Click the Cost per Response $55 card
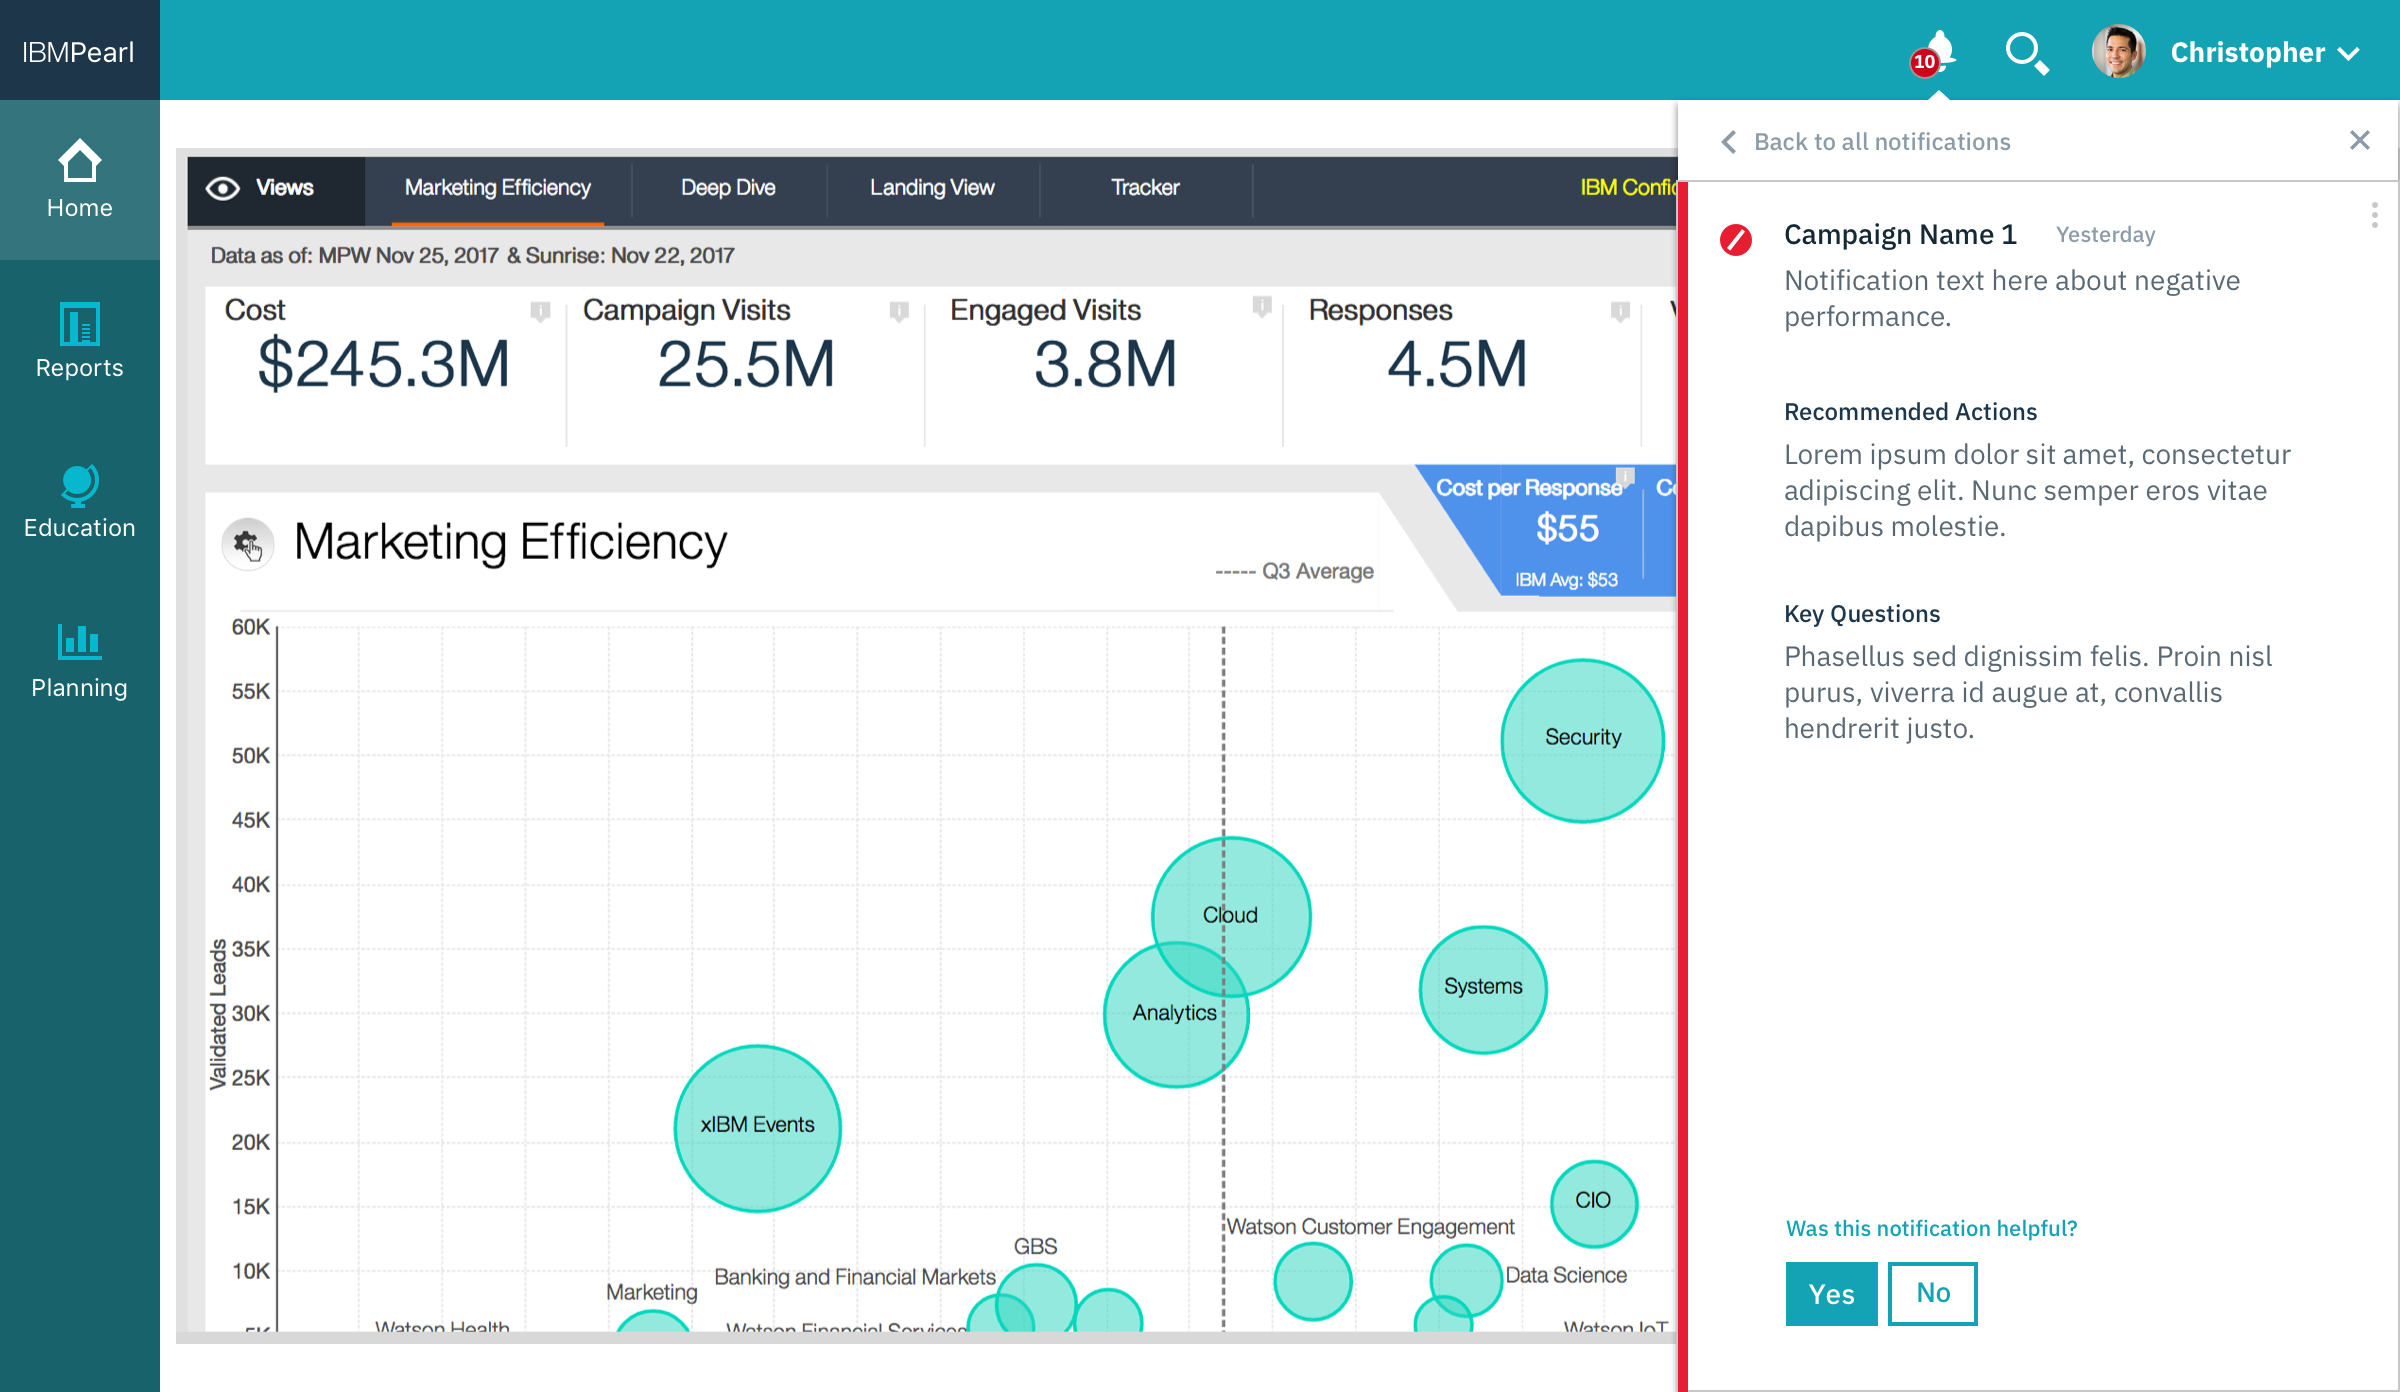The width and height of the screenshot is (2400, 1392). pyautogui.click(x=1567, y=531)
